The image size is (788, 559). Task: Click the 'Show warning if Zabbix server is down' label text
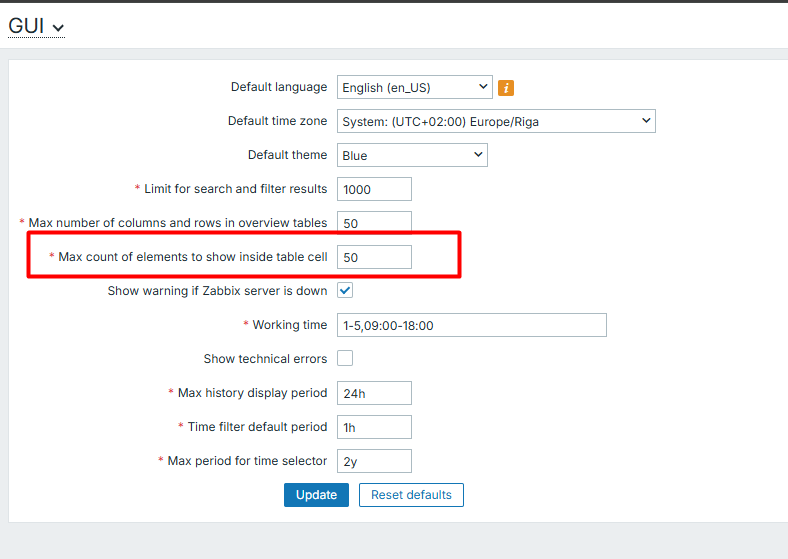[217, 291]
